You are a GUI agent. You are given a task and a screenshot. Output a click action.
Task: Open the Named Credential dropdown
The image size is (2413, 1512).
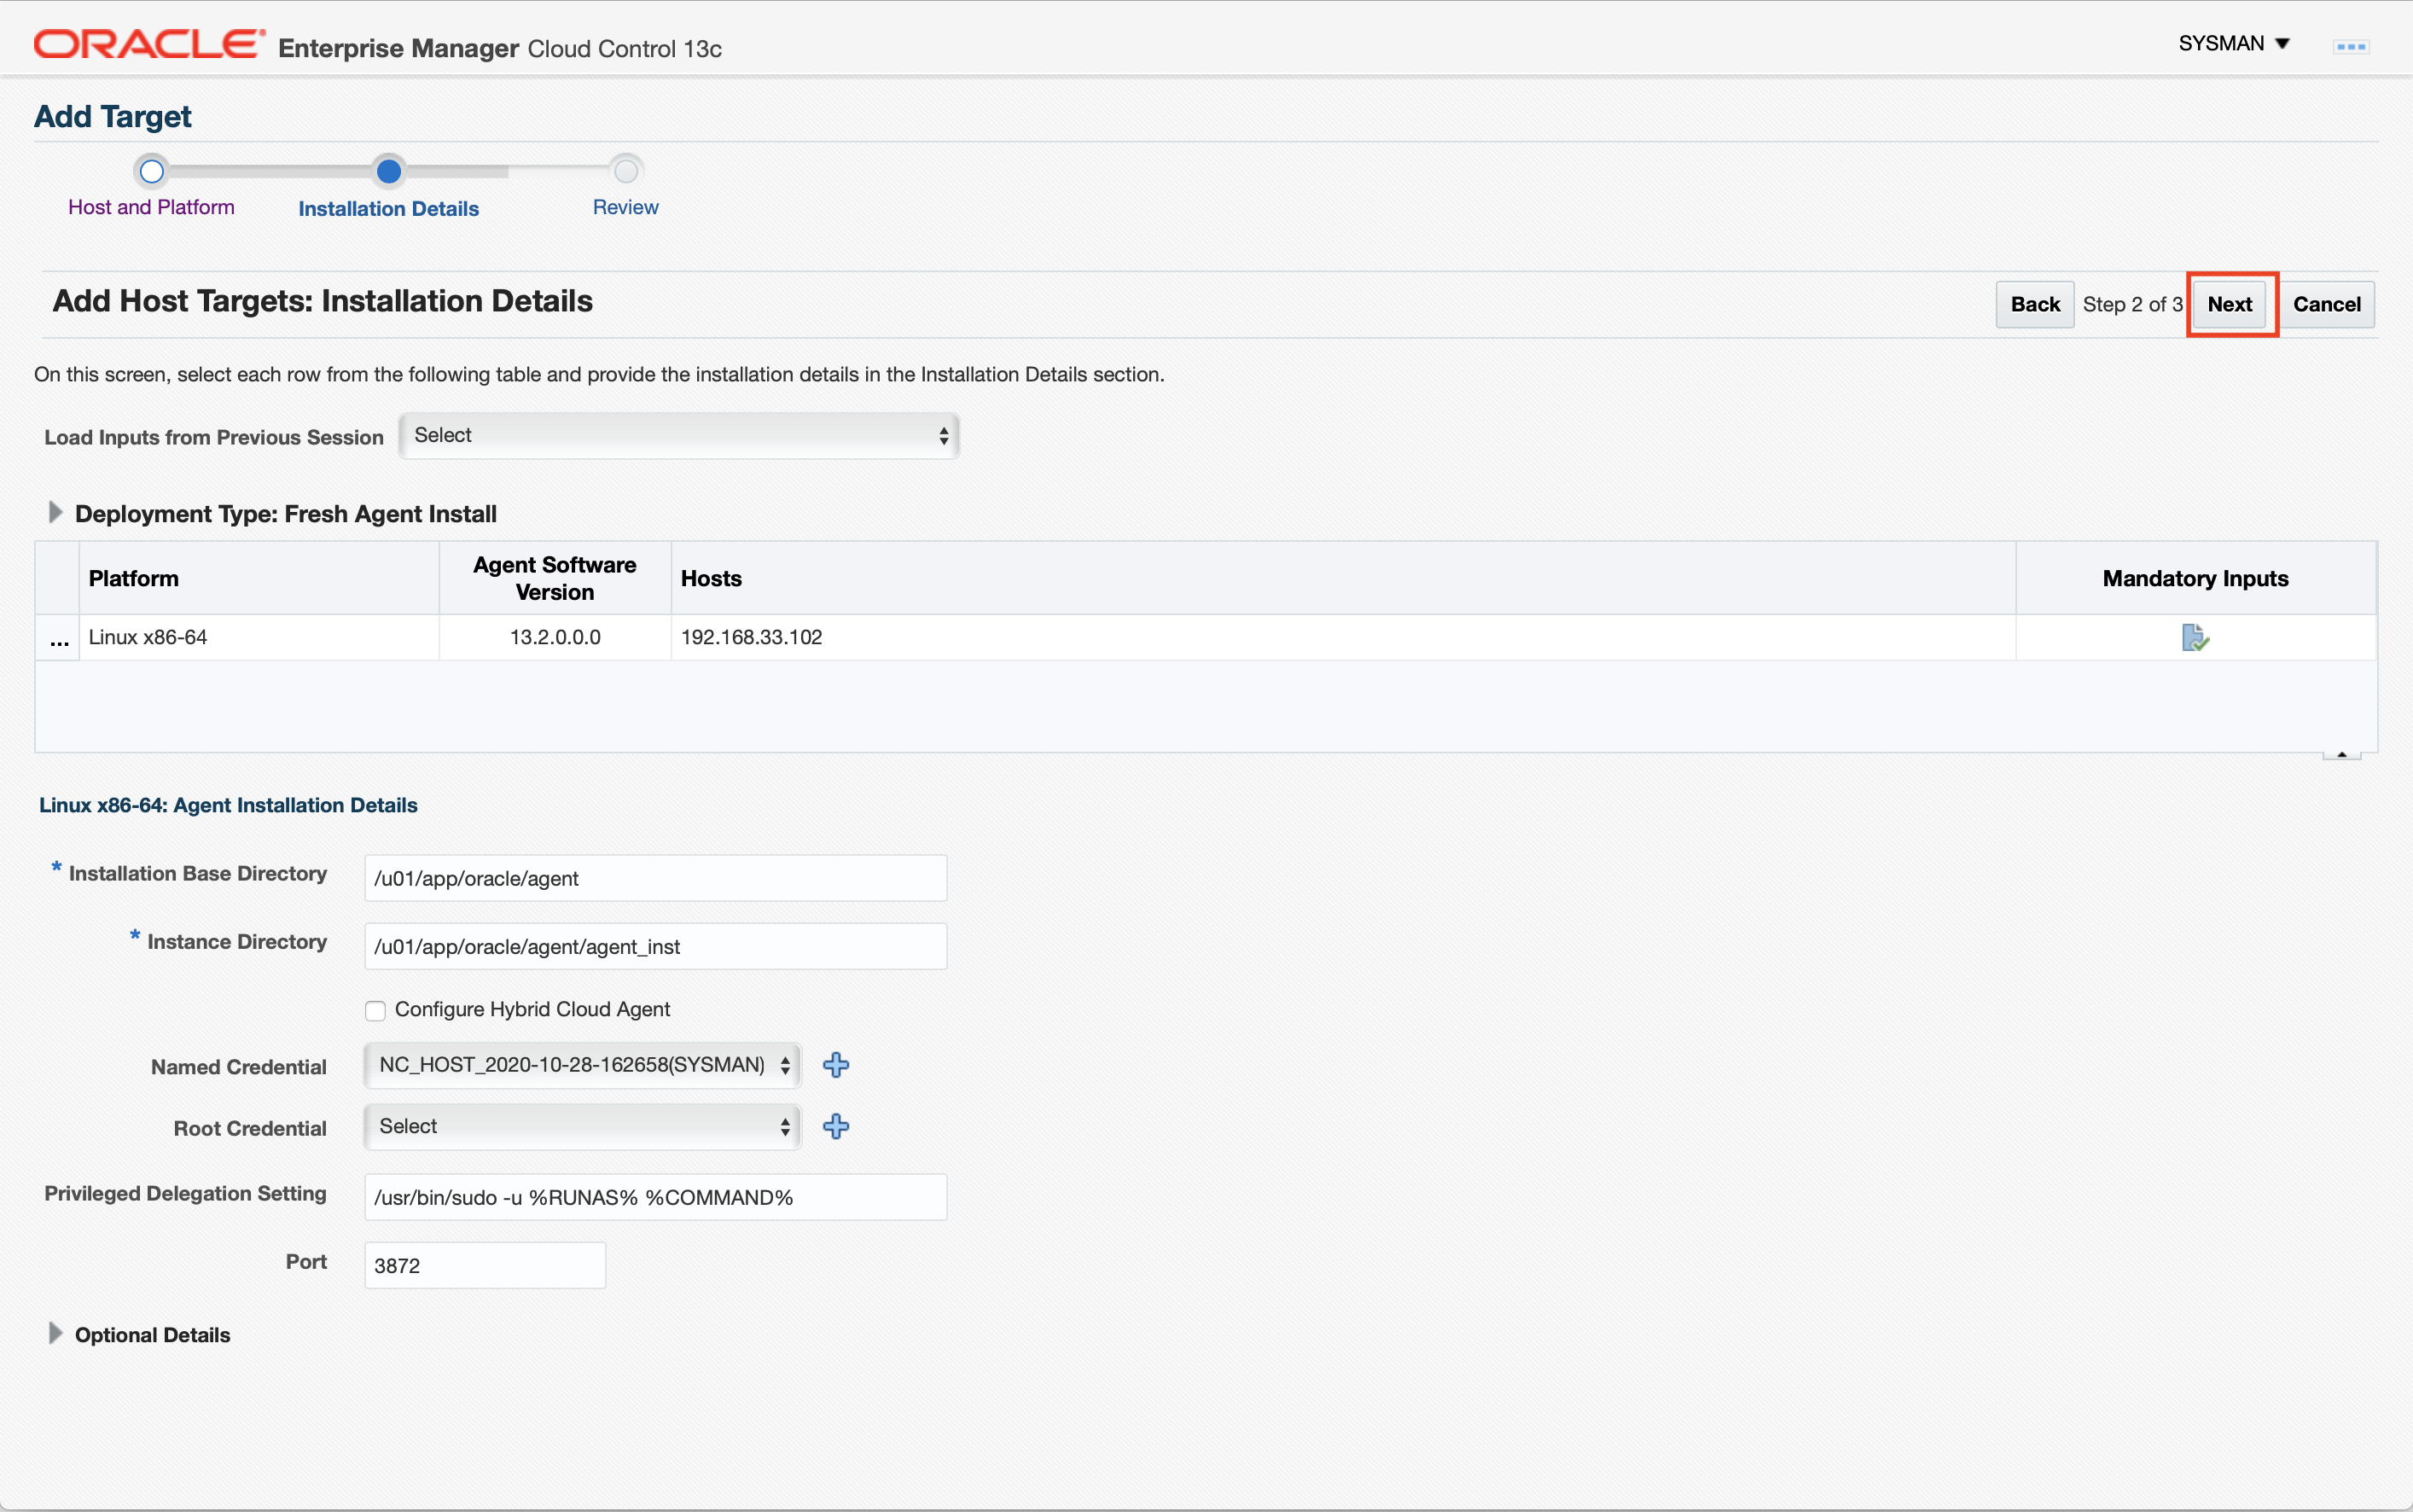point(582,1065)
